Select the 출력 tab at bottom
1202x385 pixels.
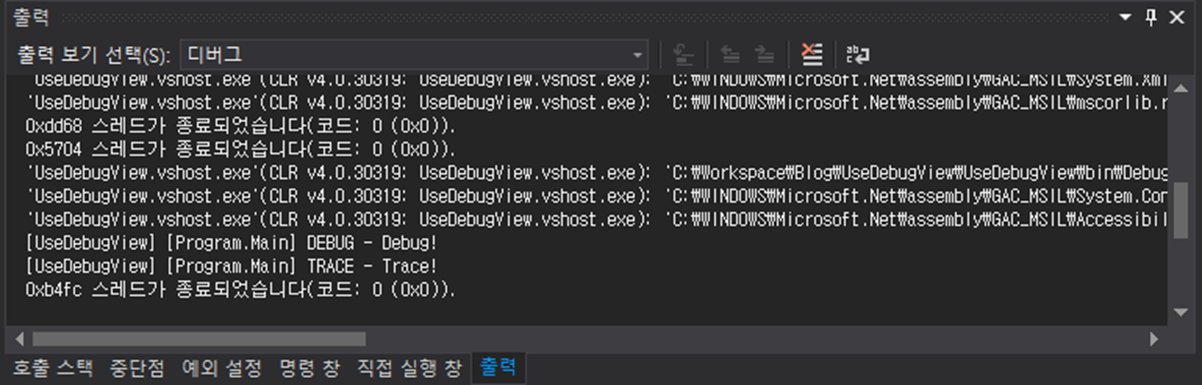click(x=498, y=367)
